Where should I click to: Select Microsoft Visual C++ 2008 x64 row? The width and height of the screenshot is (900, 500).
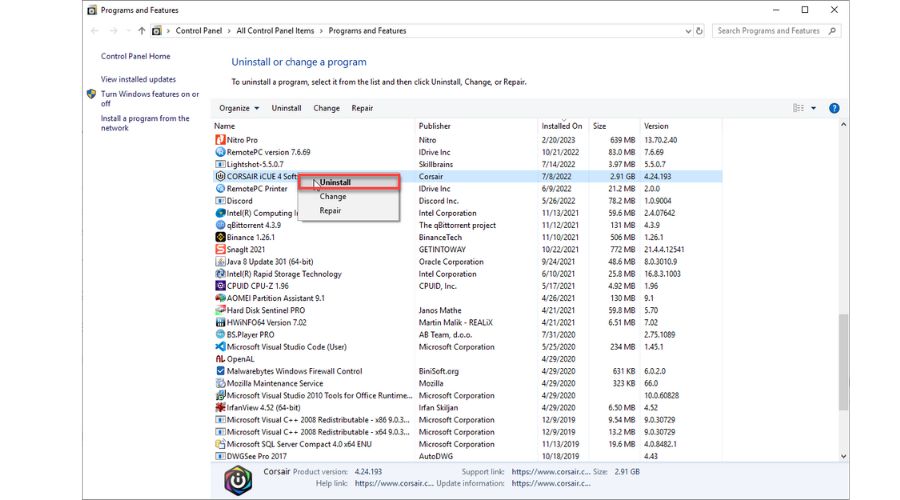[468, 432]
